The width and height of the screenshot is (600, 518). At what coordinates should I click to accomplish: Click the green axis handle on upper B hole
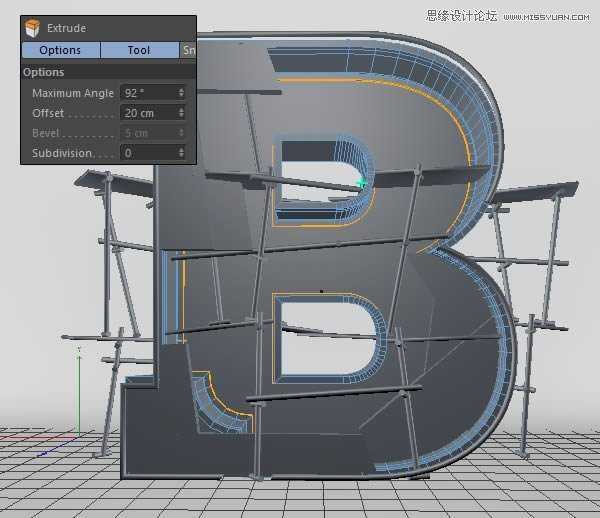tap(362, 183)
